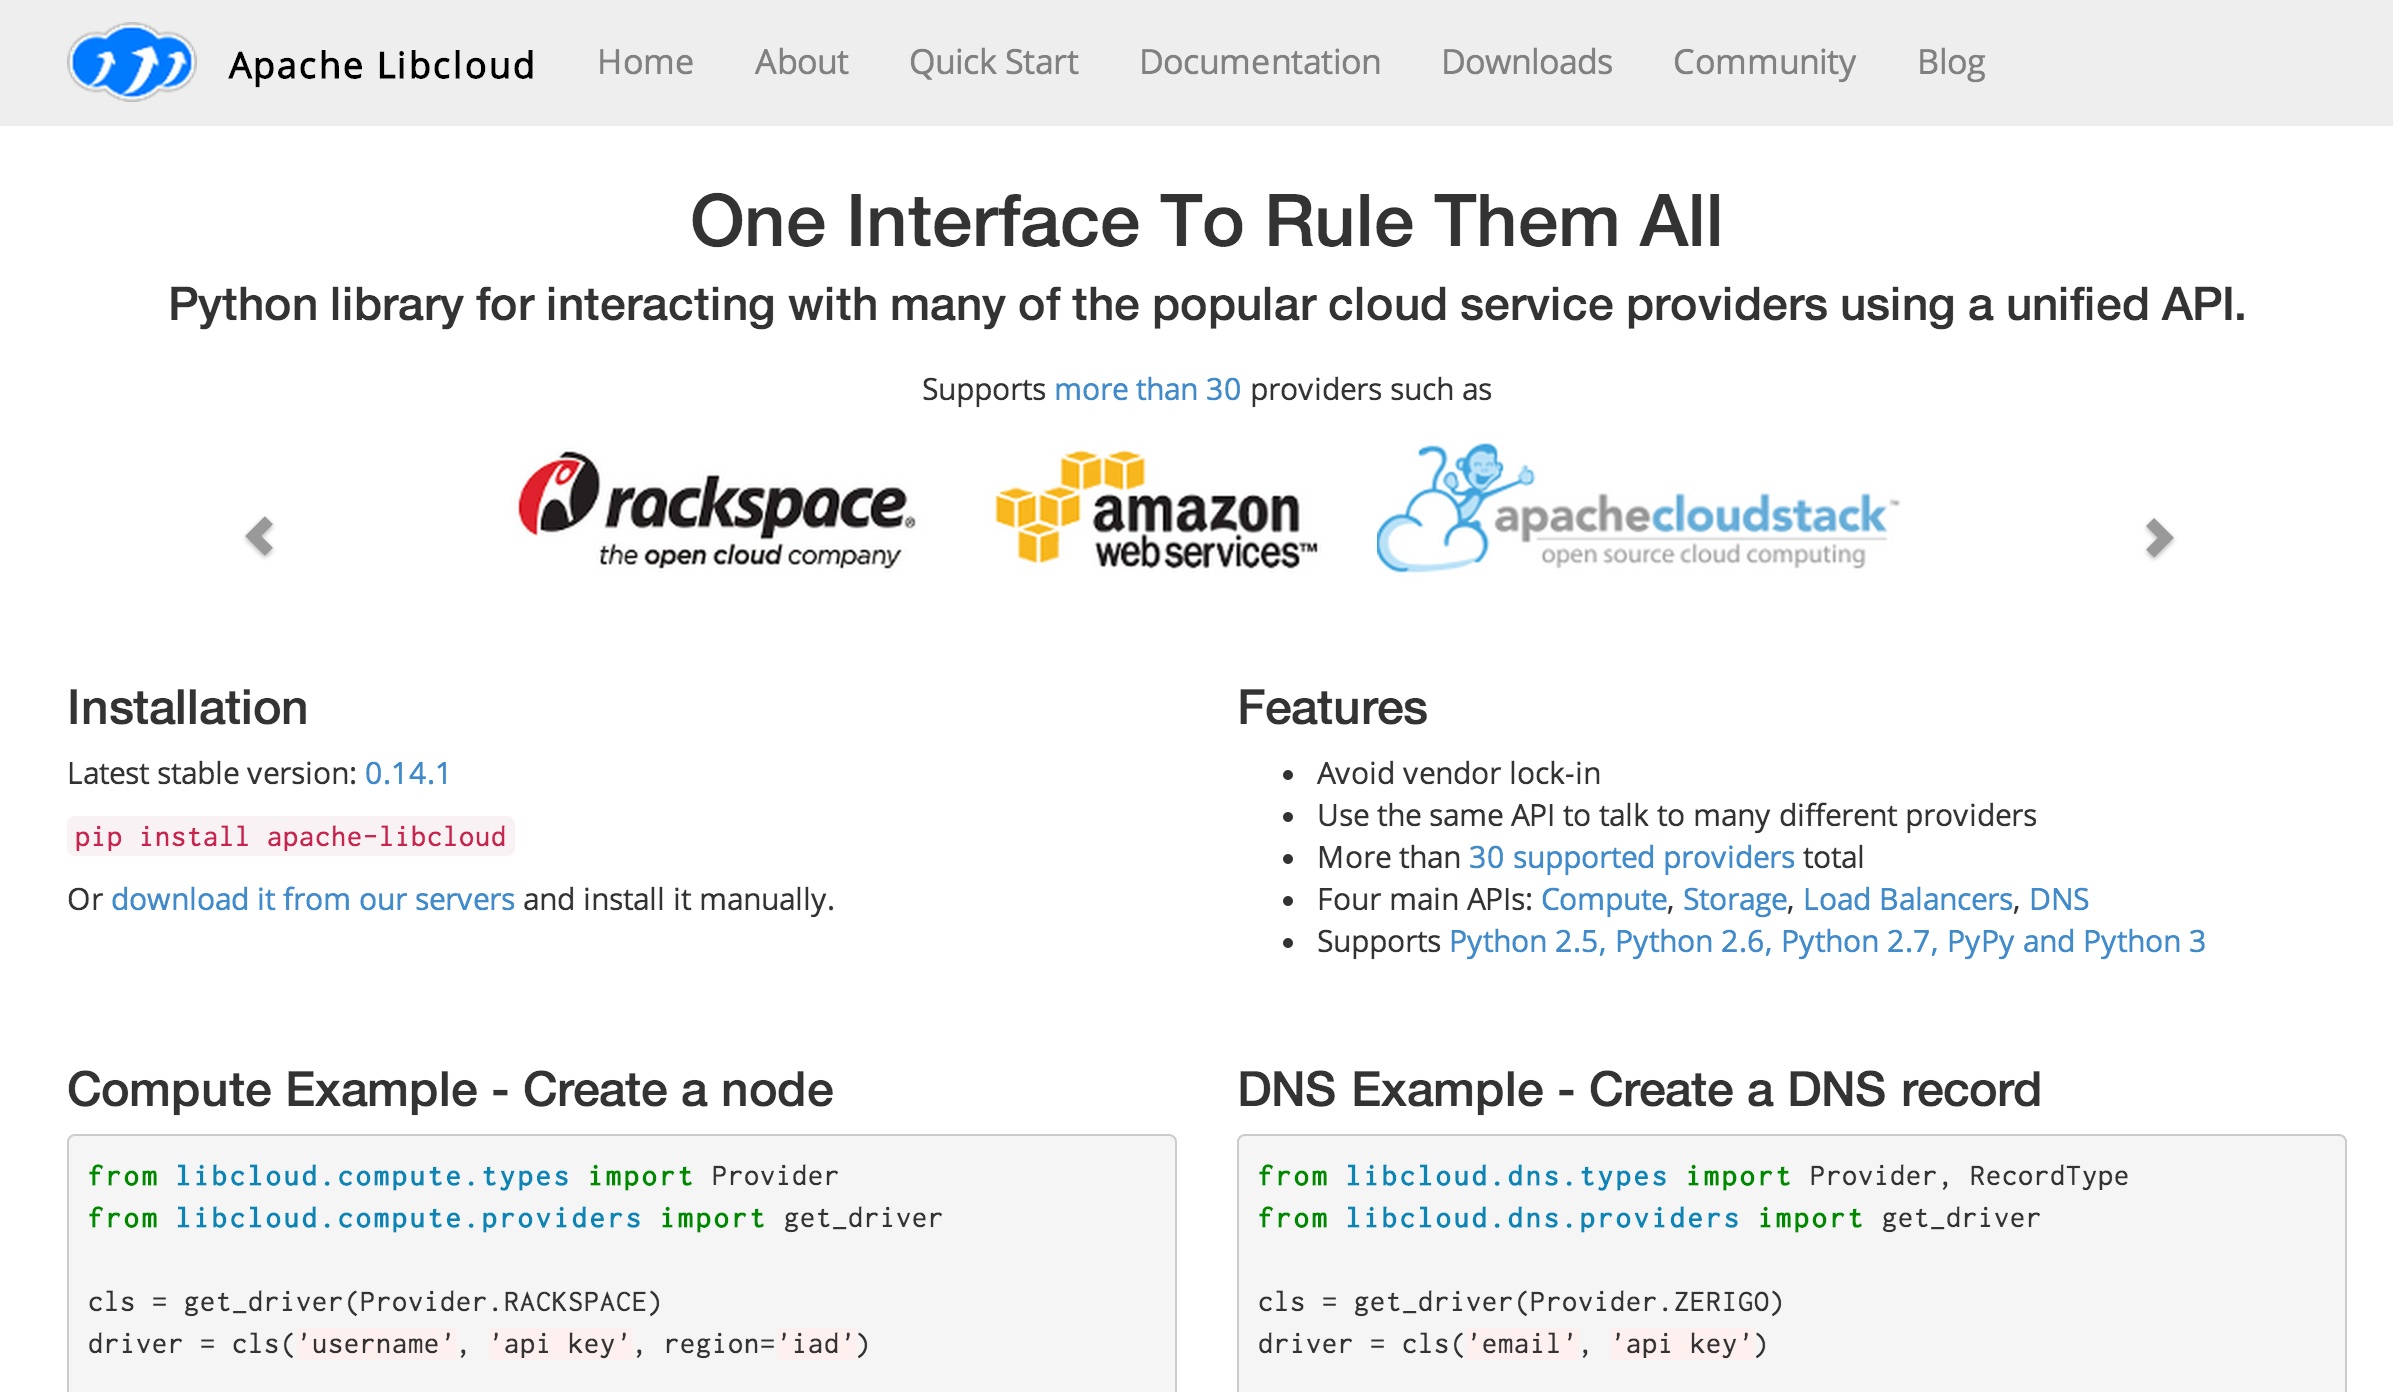The image size is (2393, 1392).
Task: Show previous provider with left carousel arrow
Action: 260,537
